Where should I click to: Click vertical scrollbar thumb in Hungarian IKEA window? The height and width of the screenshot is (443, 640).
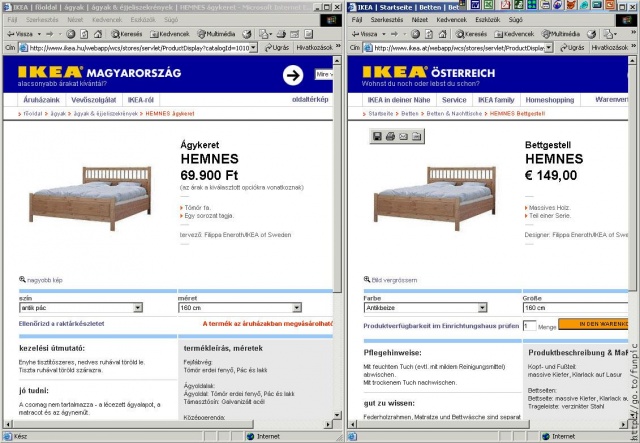coord(337,178)
